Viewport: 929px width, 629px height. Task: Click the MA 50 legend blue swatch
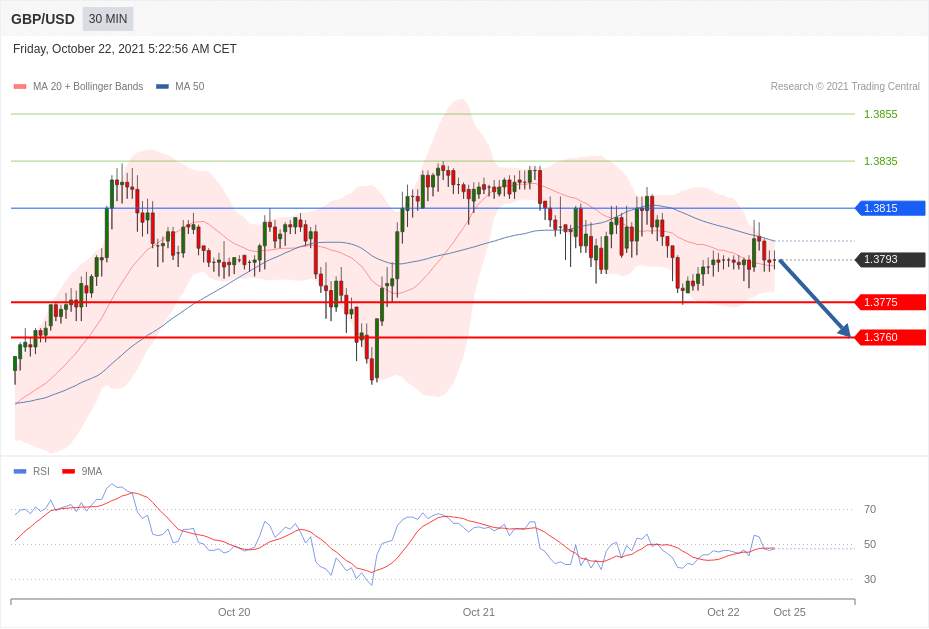(162, 86)
